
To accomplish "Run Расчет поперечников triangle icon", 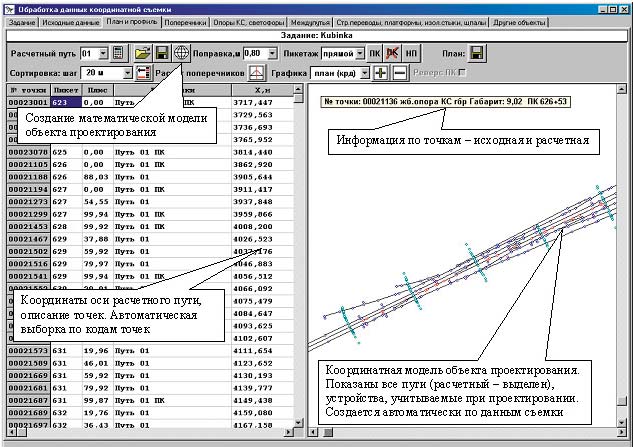I will (x=256, y=73).
